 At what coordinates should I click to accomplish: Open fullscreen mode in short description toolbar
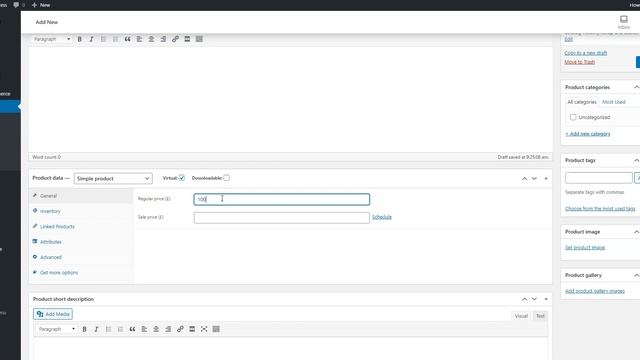tap(204, 329)
